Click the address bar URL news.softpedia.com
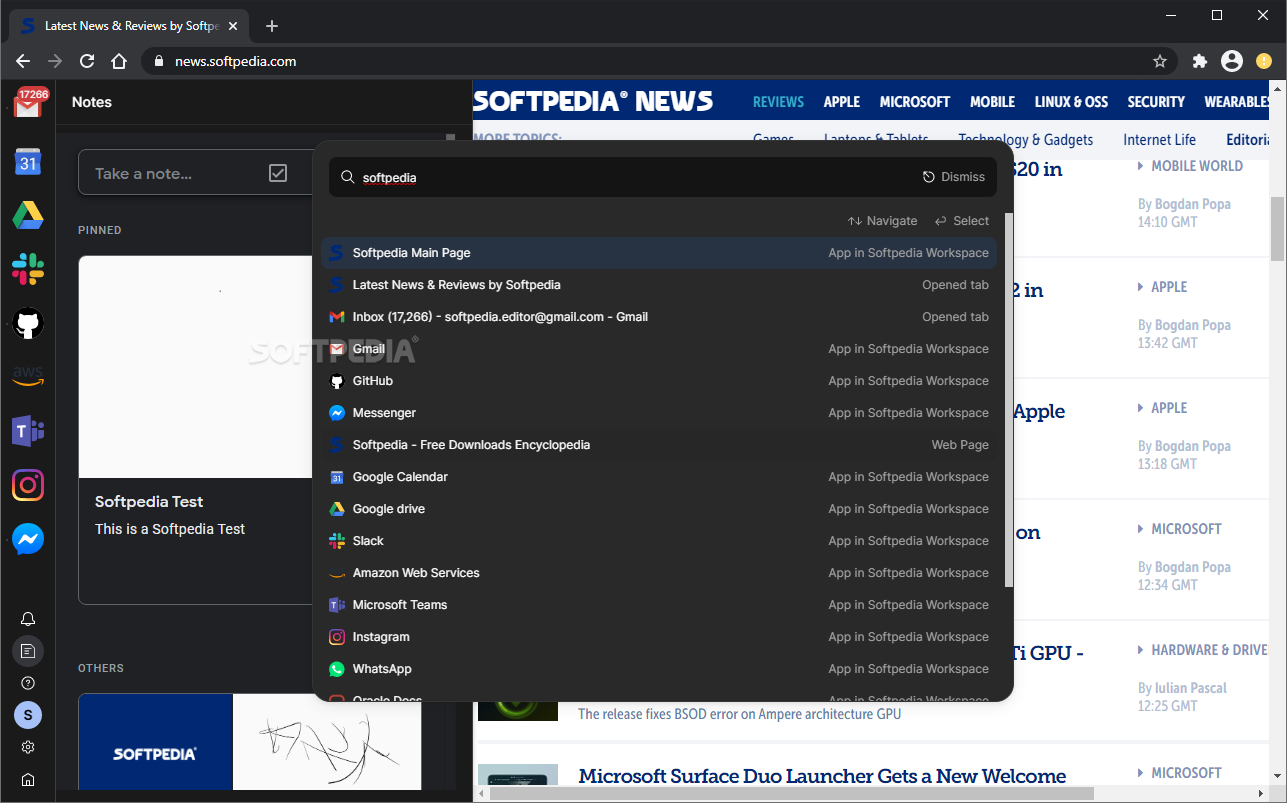This screenshot has width=1287, height=803. pyautogui.click(x=236, y=61)
